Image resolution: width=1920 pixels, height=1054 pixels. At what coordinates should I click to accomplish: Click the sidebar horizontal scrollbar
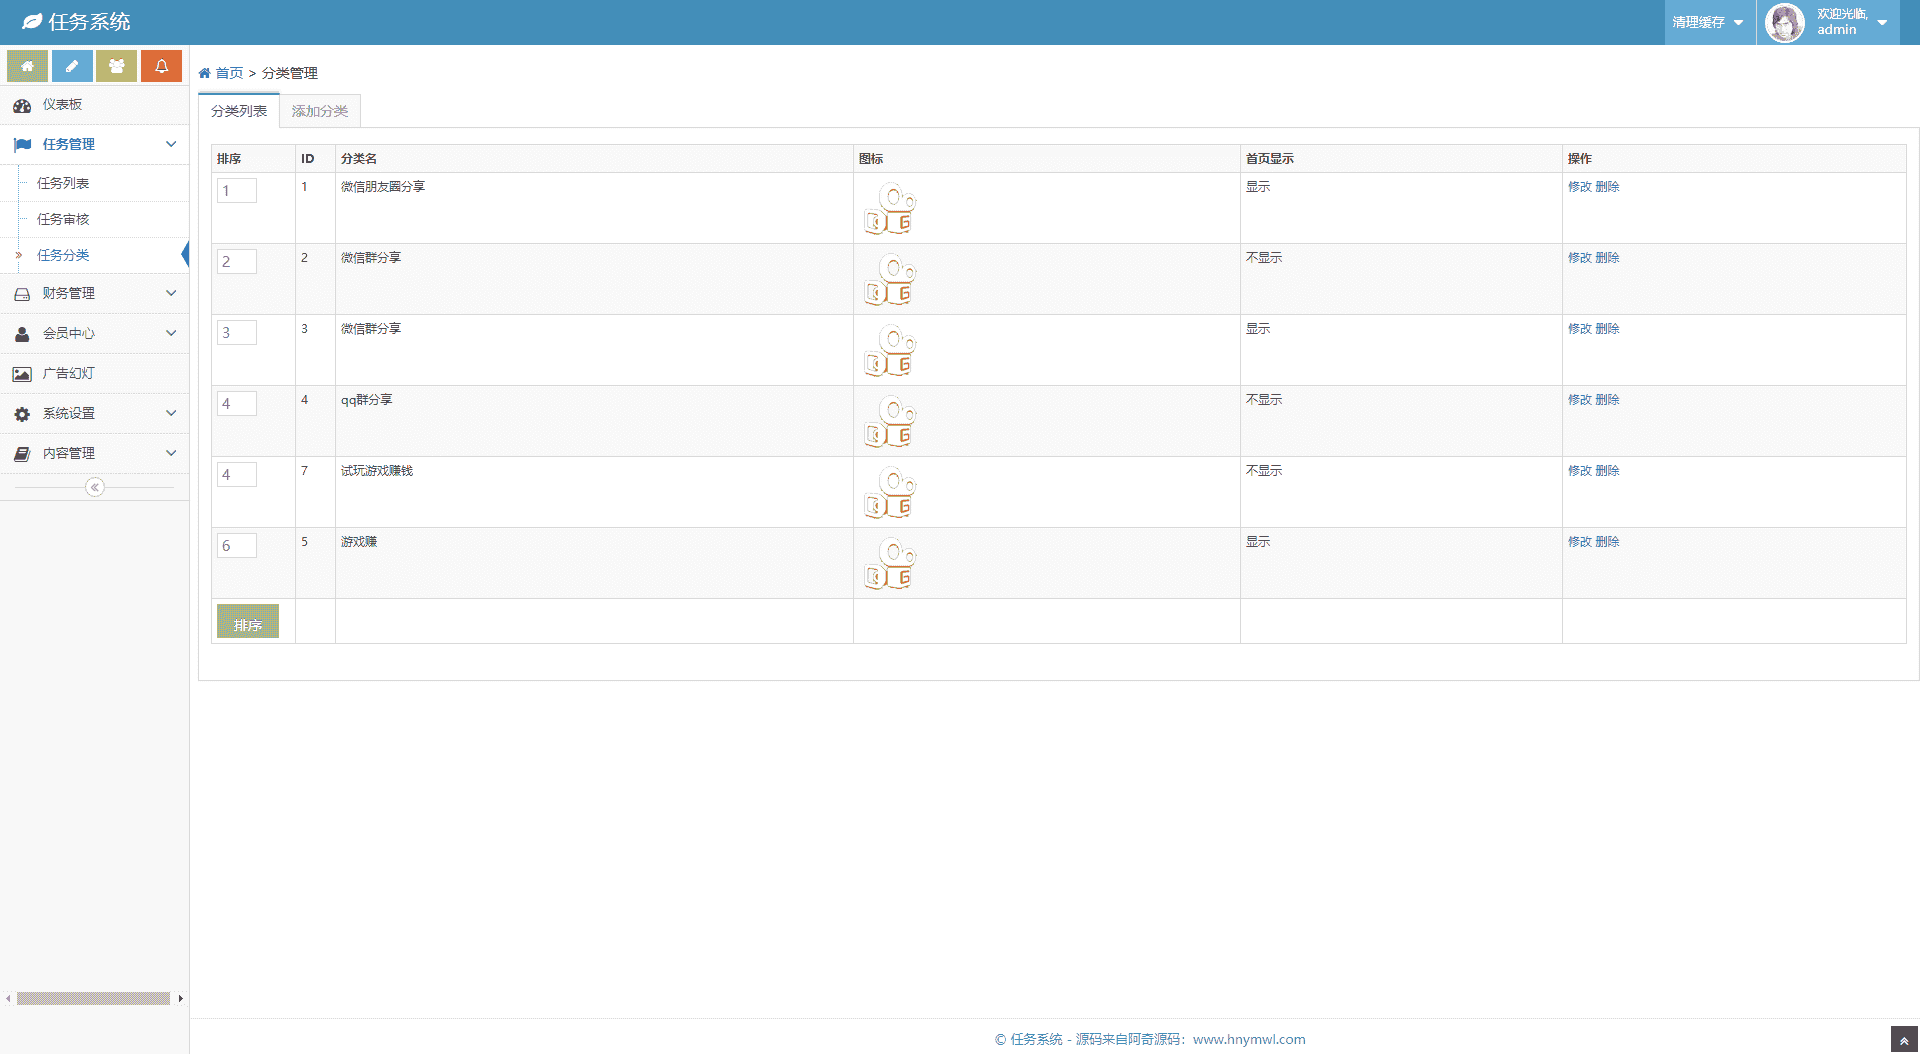[93, 998]
